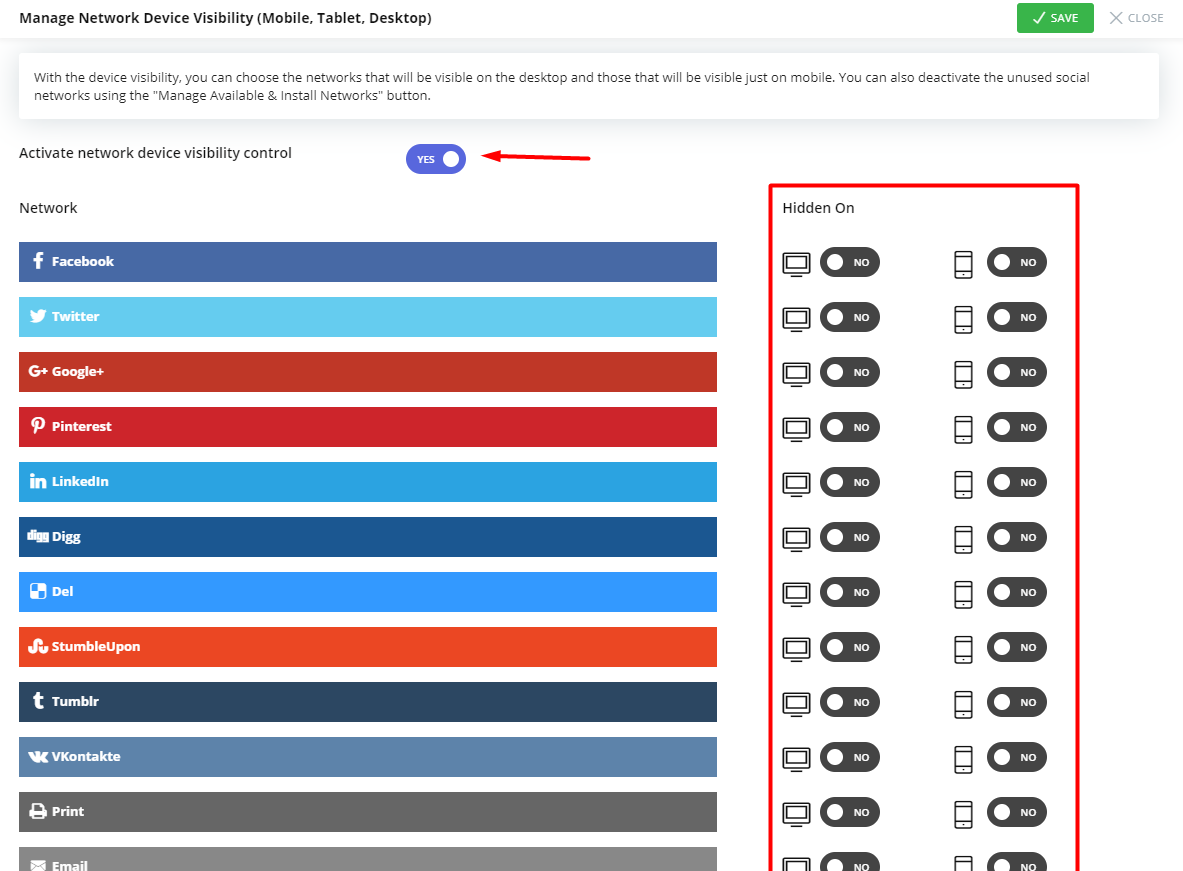The width and height of the screenshot is (1183, 871).
Task: Select the Del network bar
Action: pos(367,592)
